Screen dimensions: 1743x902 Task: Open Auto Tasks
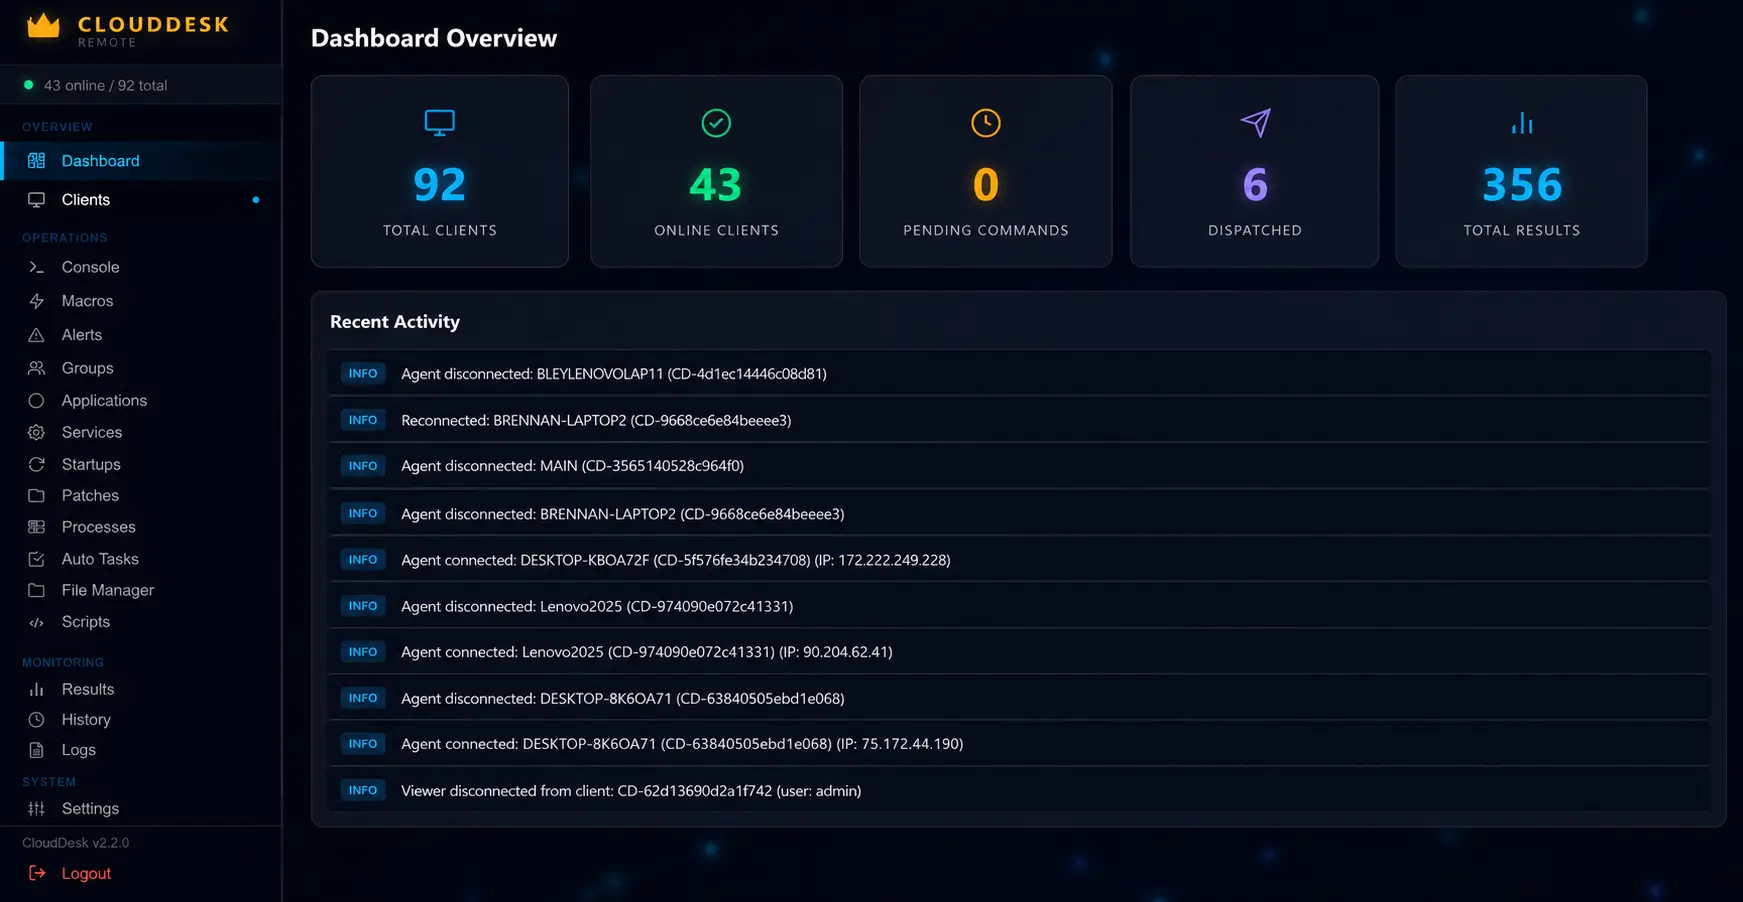tap(141, 559)
